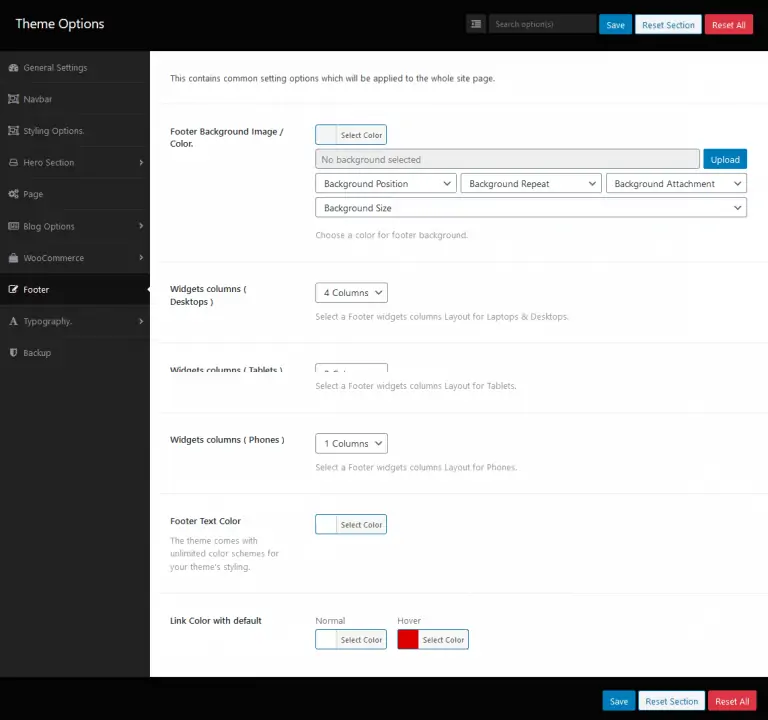Image resolution: width=768 pixels, height=720 pixels.
Task: Click the Backup shield icon
Action: click(13, 353)
